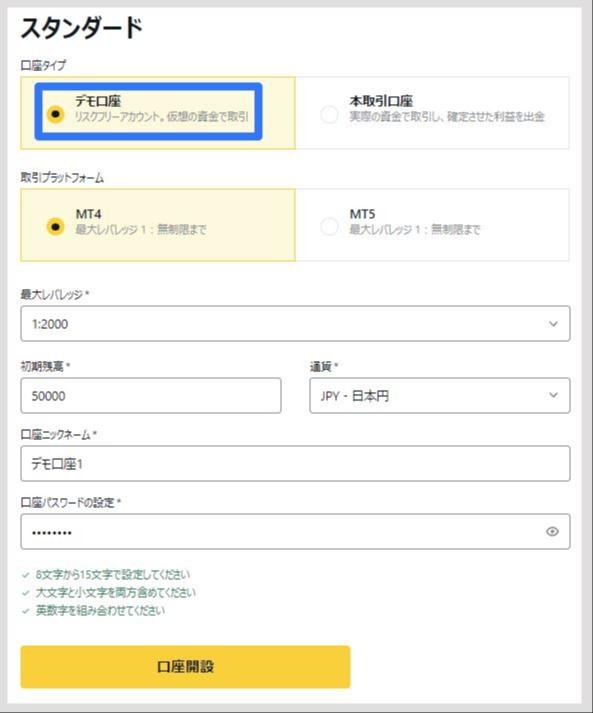The image size is (593, 713).
Task: Focus the 口座パスワードの設定 password field
Action: [295, 532]
